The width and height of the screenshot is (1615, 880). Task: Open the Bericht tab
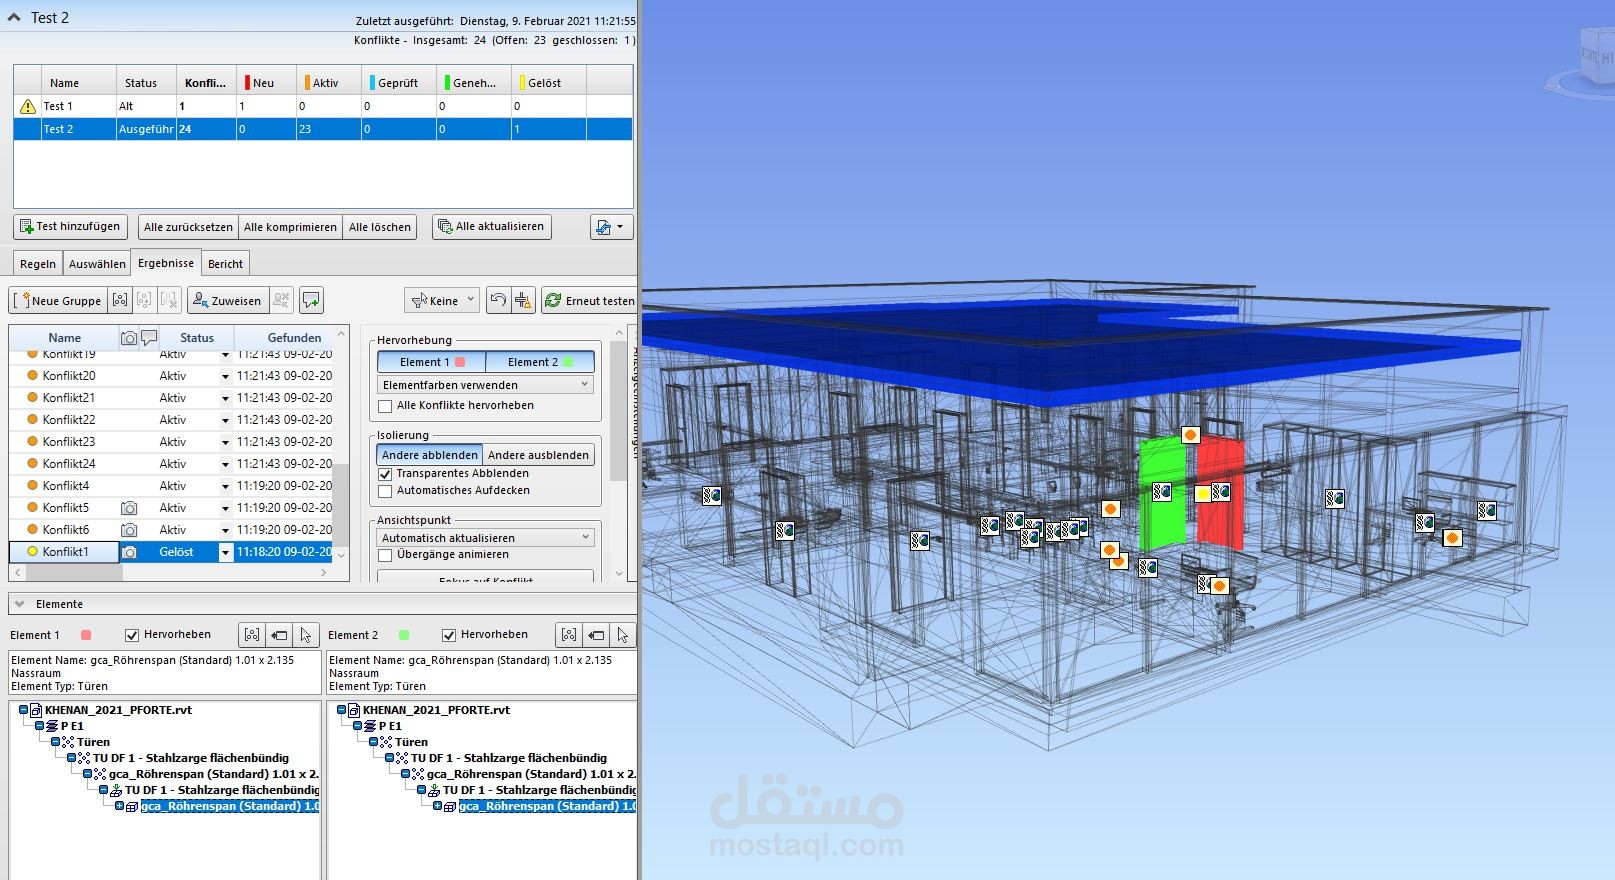[225, 264]
